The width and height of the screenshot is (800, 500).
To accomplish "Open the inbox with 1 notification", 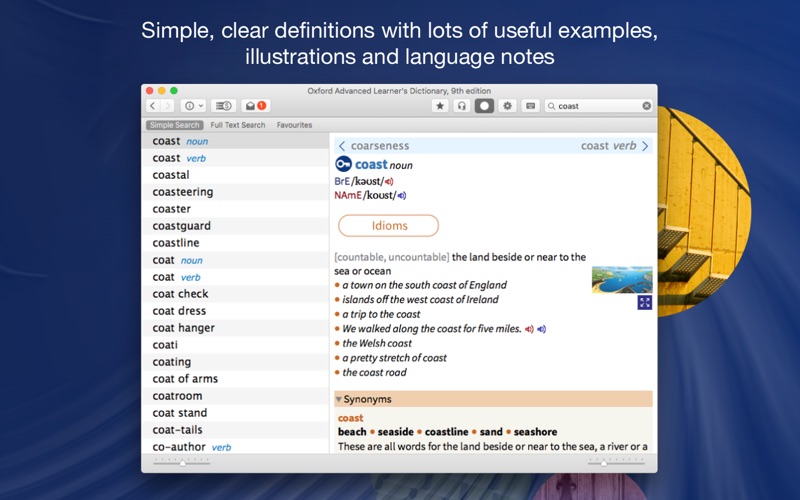I will pos(256,106).
